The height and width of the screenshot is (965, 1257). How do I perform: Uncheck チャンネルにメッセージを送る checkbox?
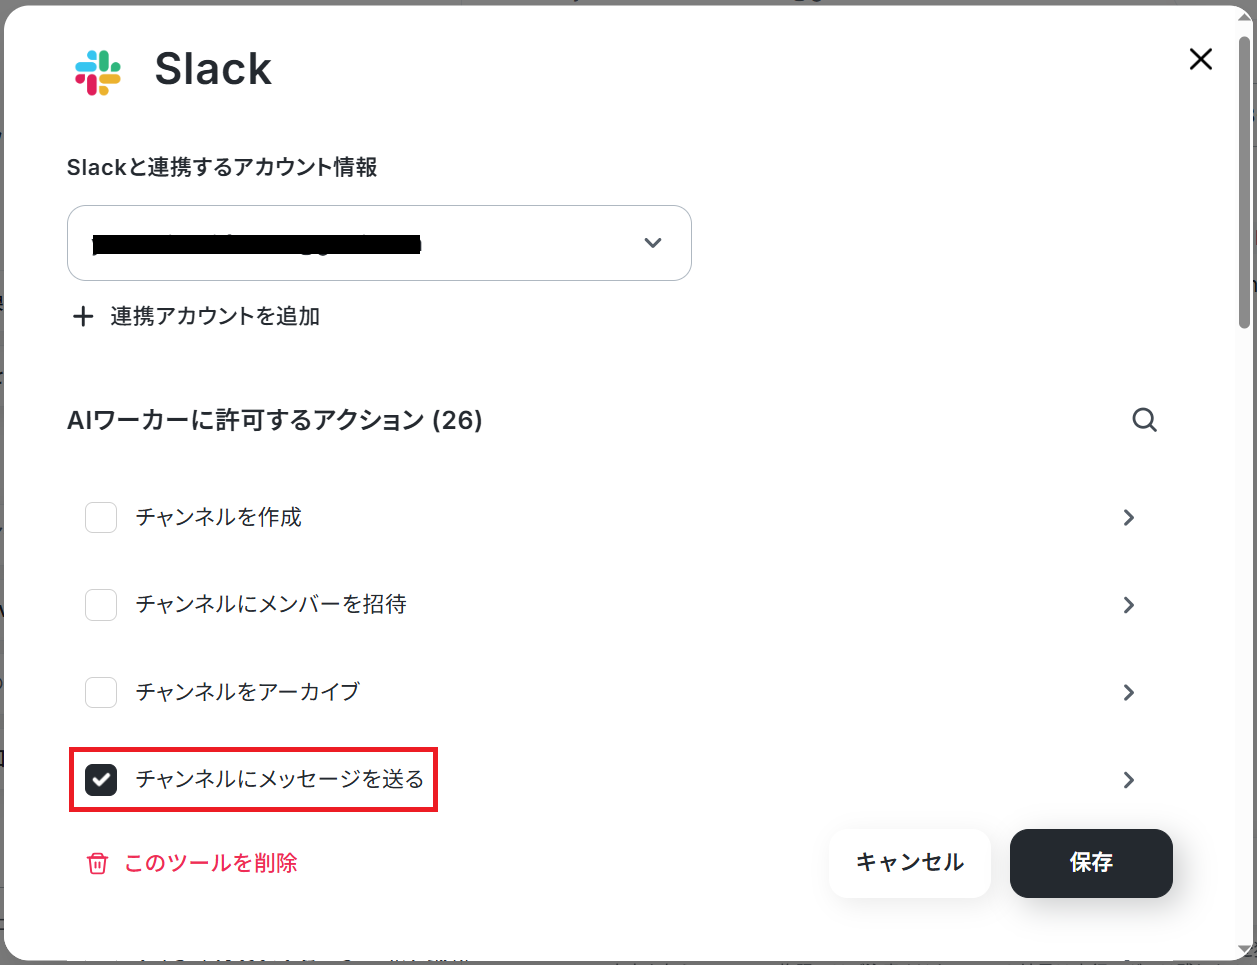[x=101, y=780]
